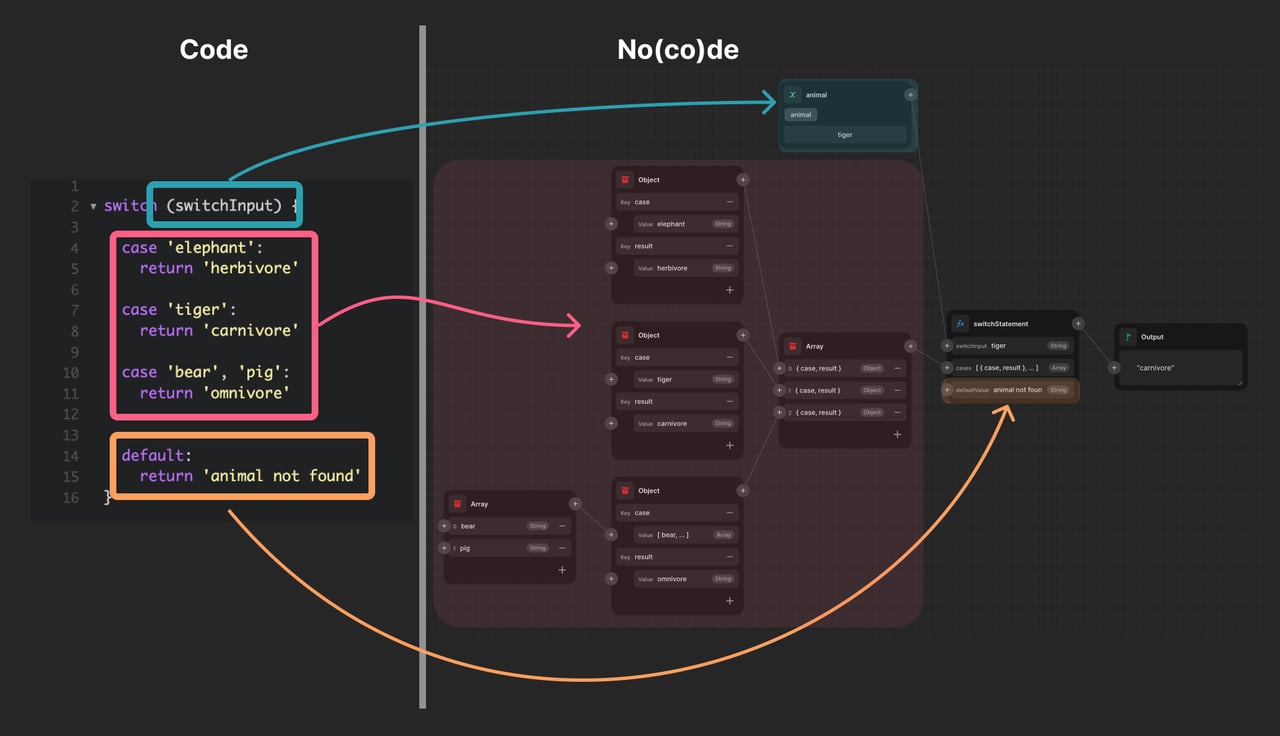Image resolution: width=1280 pixels, height=736 pixels.
Task: Add a key to the herbivore Object node
Action: (x=730, y=290)
